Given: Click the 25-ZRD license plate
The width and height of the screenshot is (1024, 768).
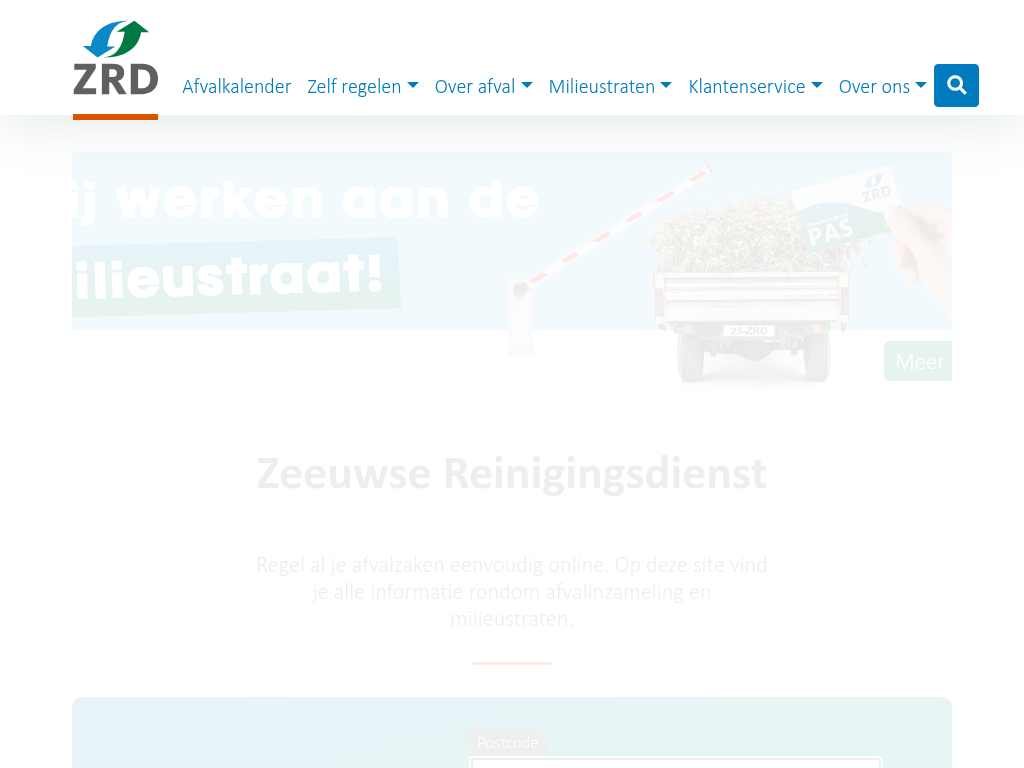Looking at the screenshot, I should (x=749, y=331).
